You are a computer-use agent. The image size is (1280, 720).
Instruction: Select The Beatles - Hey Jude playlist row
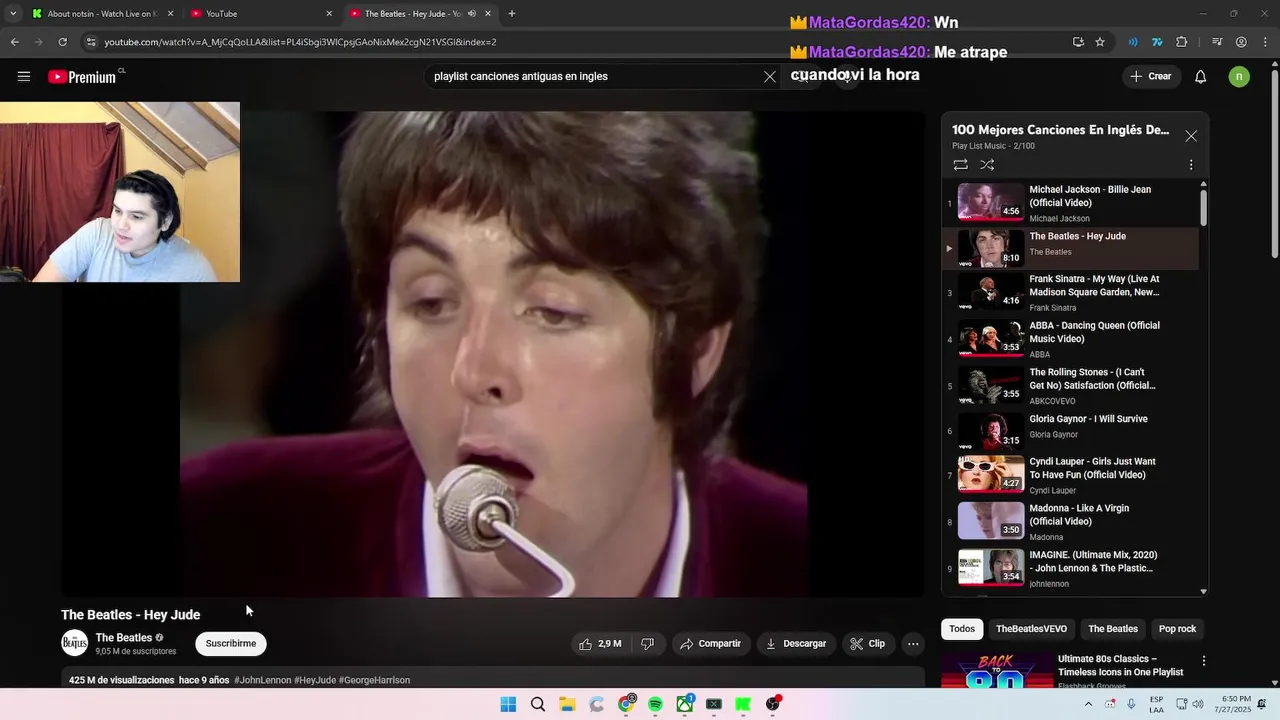(1072, 248)
